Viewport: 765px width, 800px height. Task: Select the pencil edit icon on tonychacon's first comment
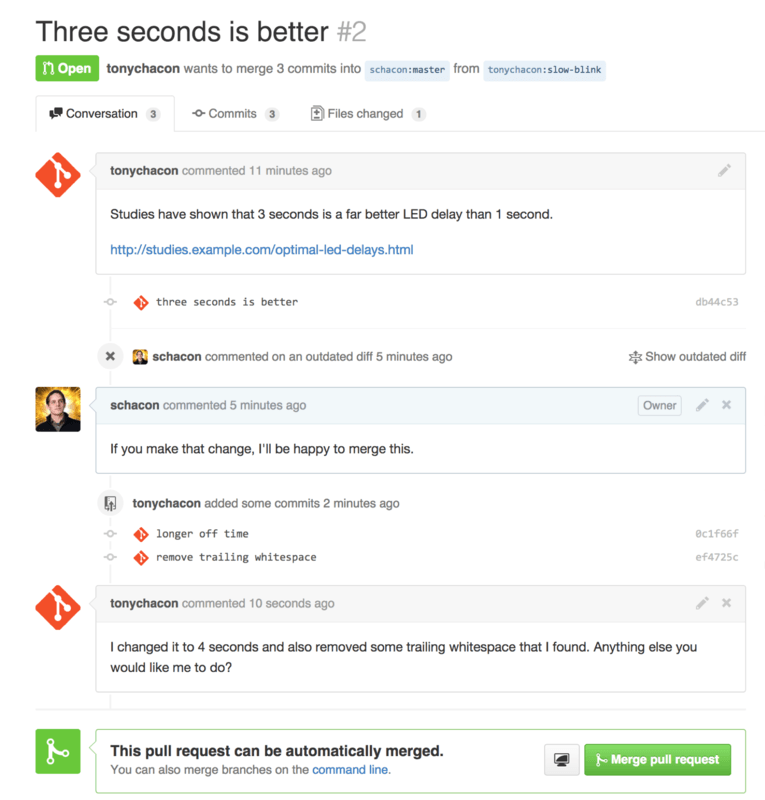tap(724, 170)
